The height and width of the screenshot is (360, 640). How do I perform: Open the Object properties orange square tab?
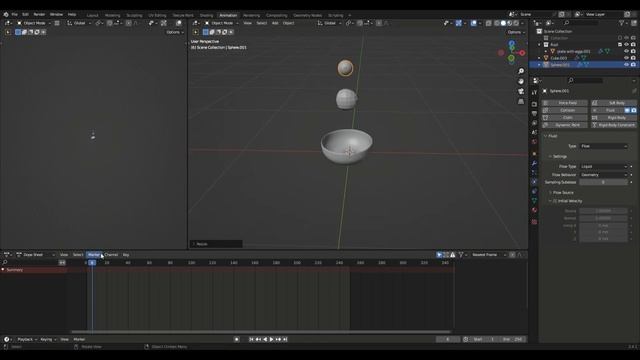[x=534, y=153]
